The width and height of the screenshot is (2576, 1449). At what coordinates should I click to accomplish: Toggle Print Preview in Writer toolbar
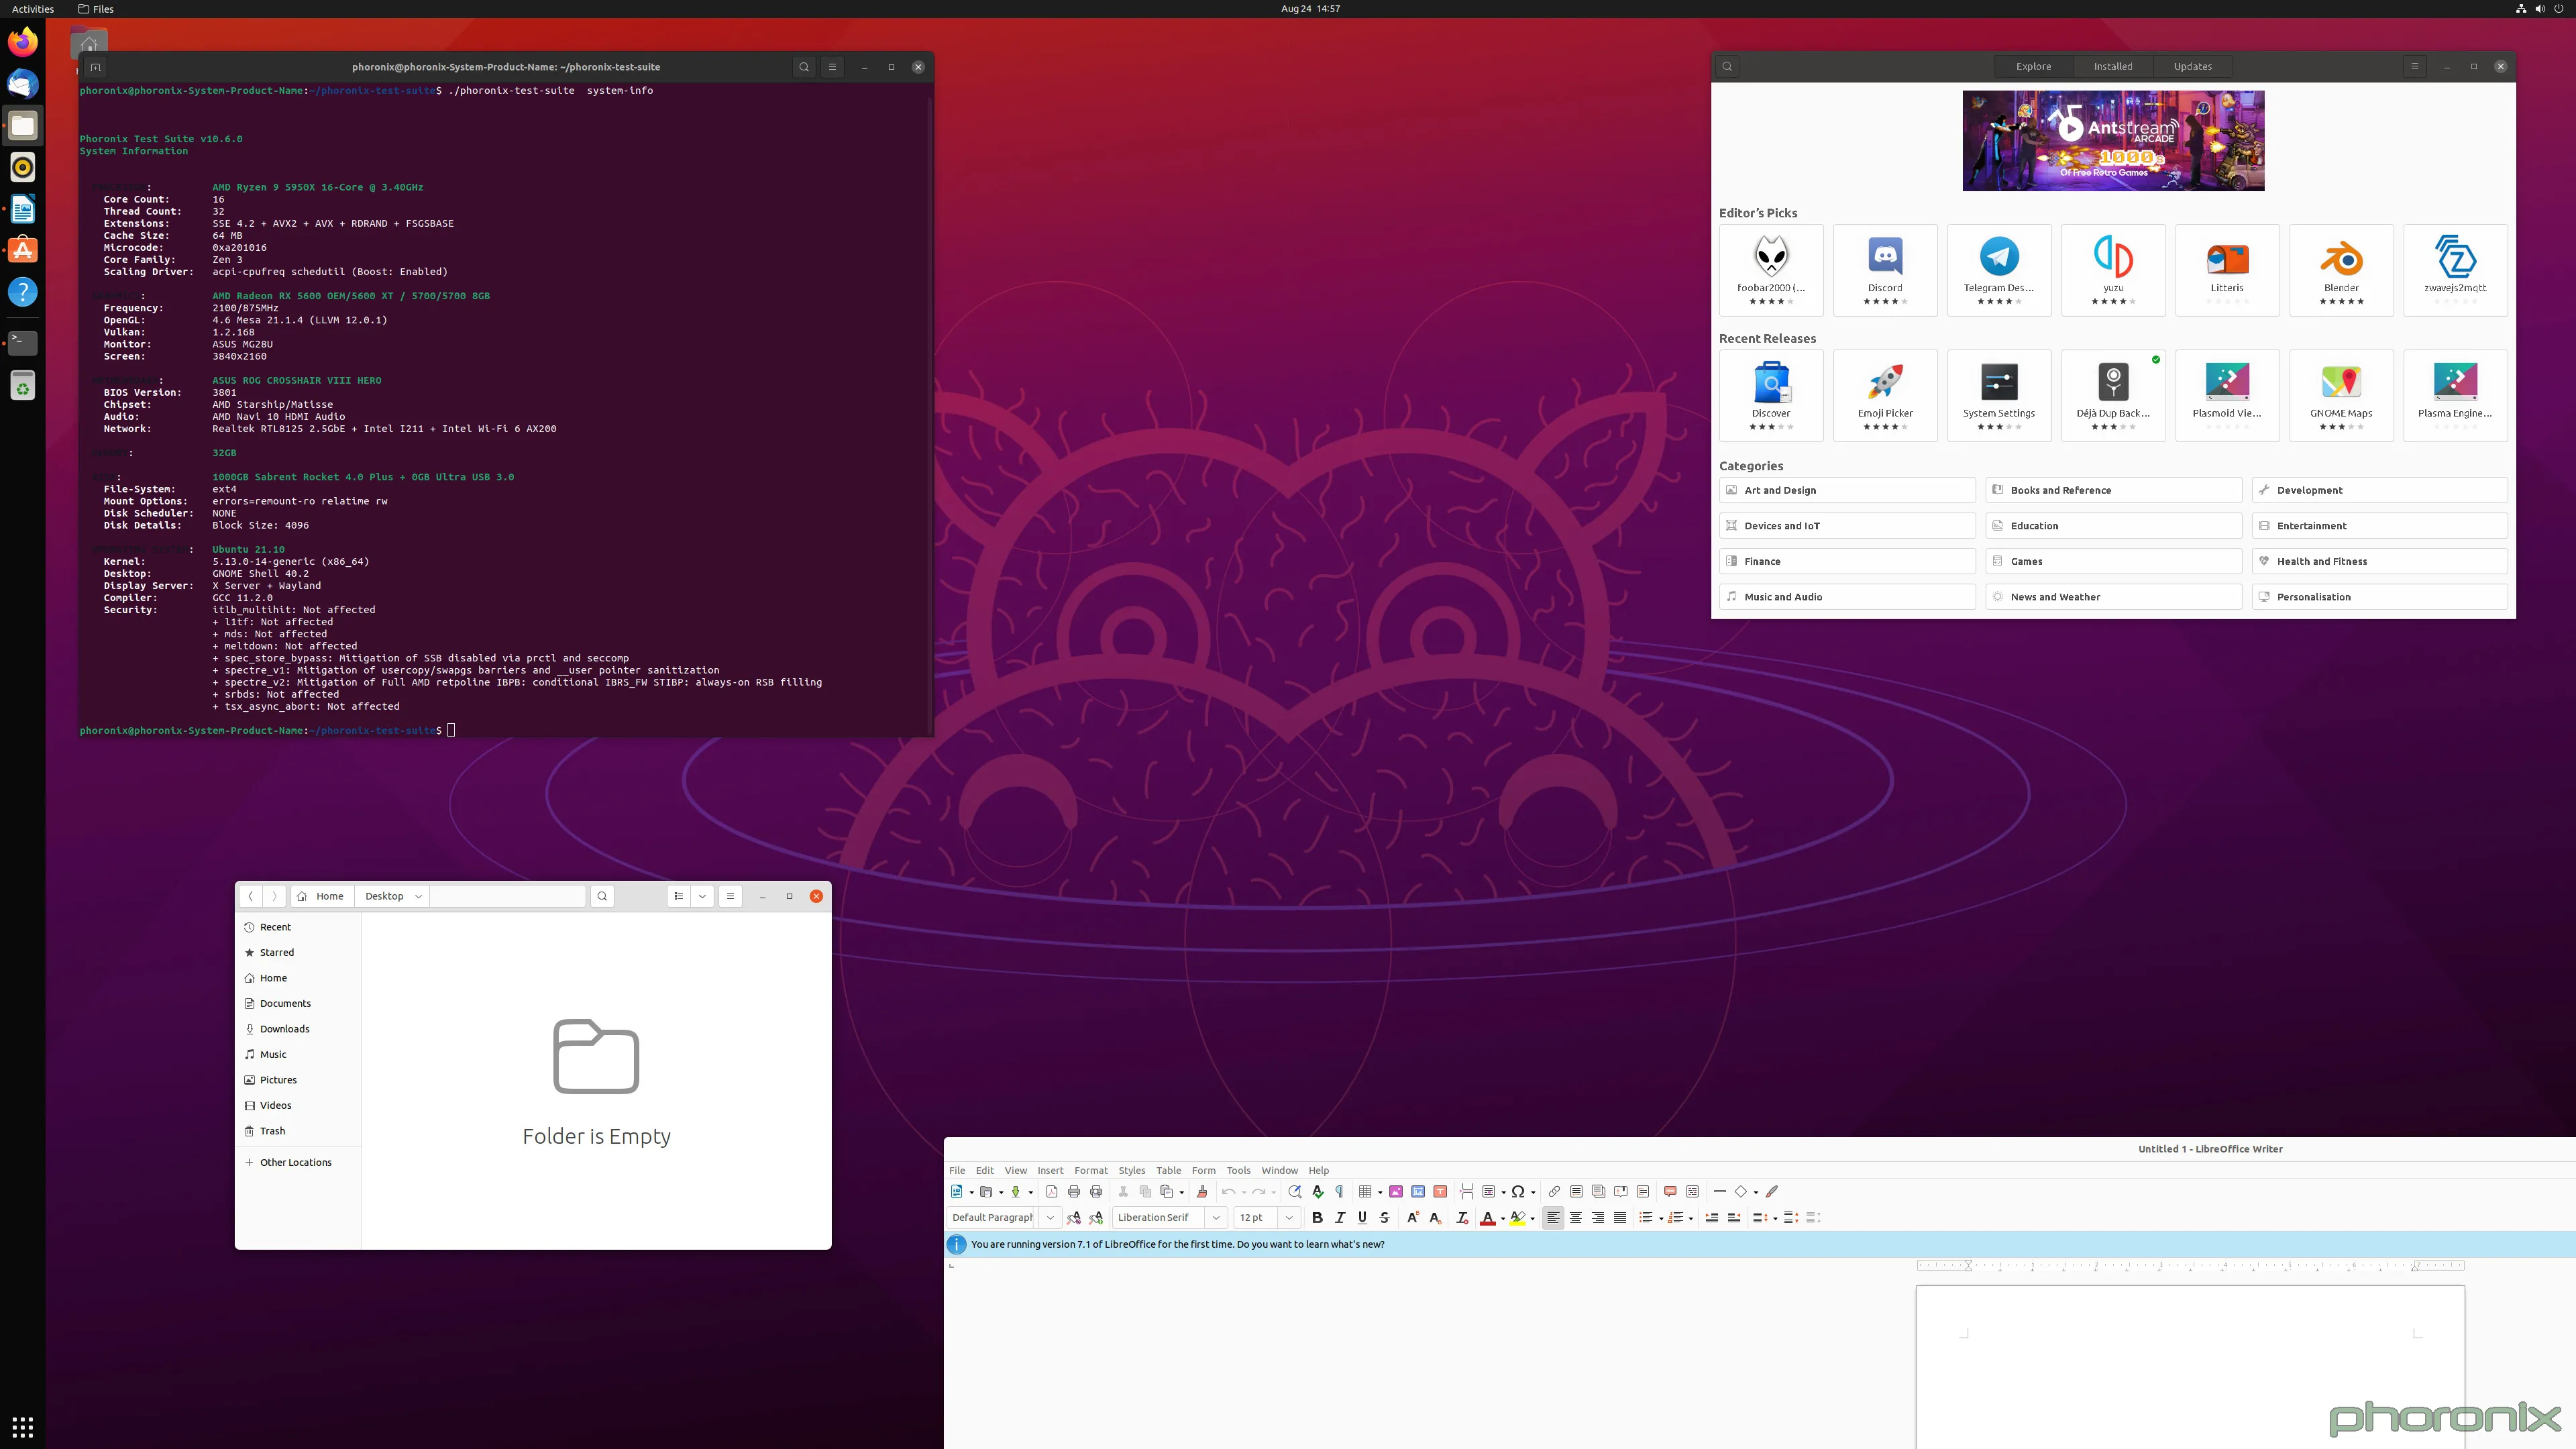[1096, 1191]
